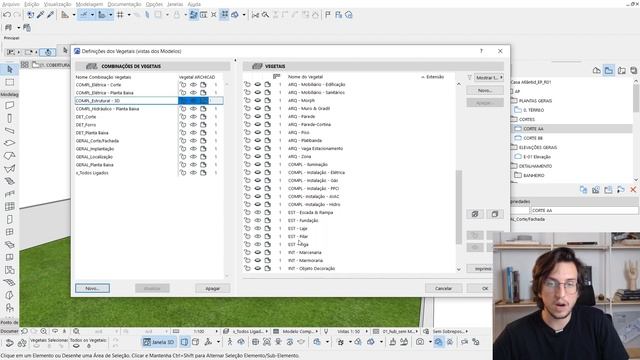
Task: Click the red delete X in the Navigator
Action: [633, 190]
